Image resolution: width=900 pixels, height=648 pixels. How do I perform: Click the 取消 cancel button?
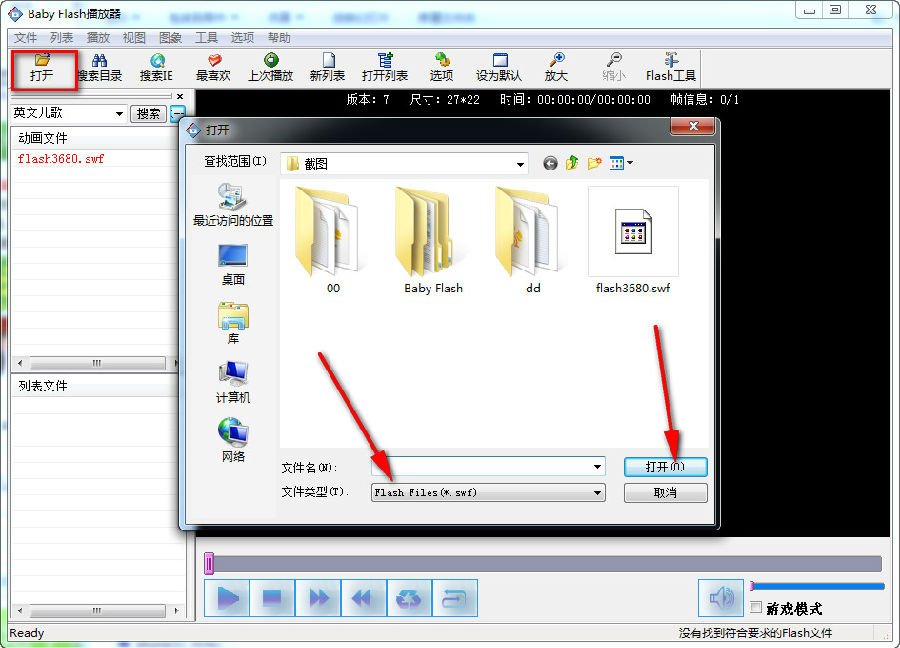[665, 492]
